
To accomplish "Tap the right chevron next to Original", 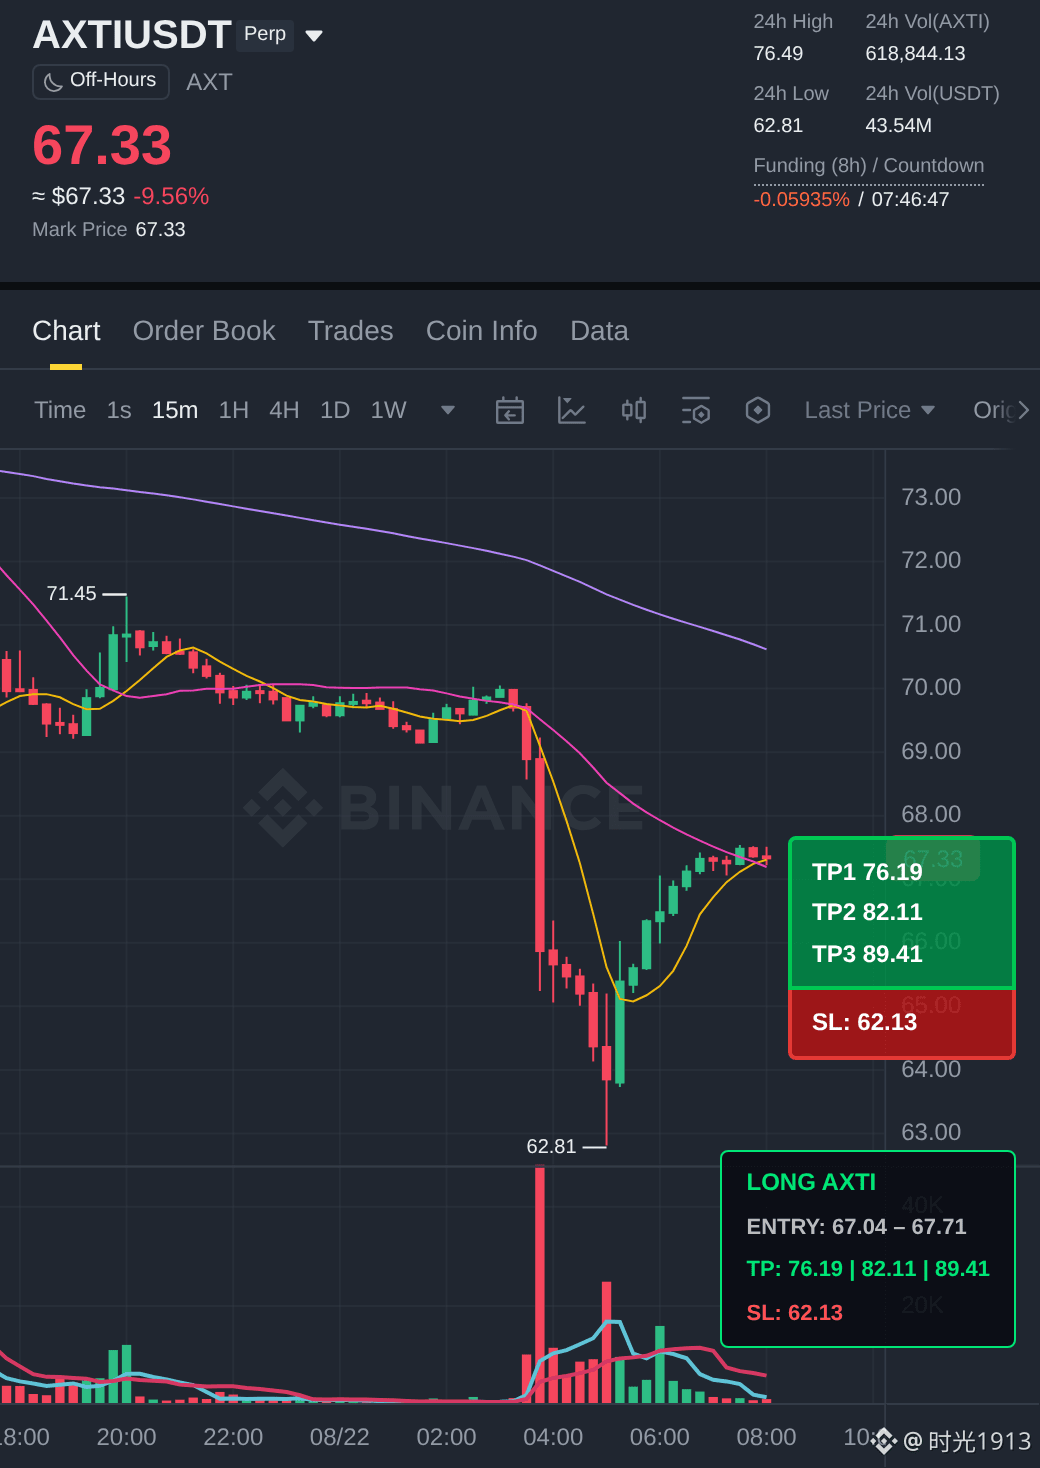I will (x=1023, y=410).
